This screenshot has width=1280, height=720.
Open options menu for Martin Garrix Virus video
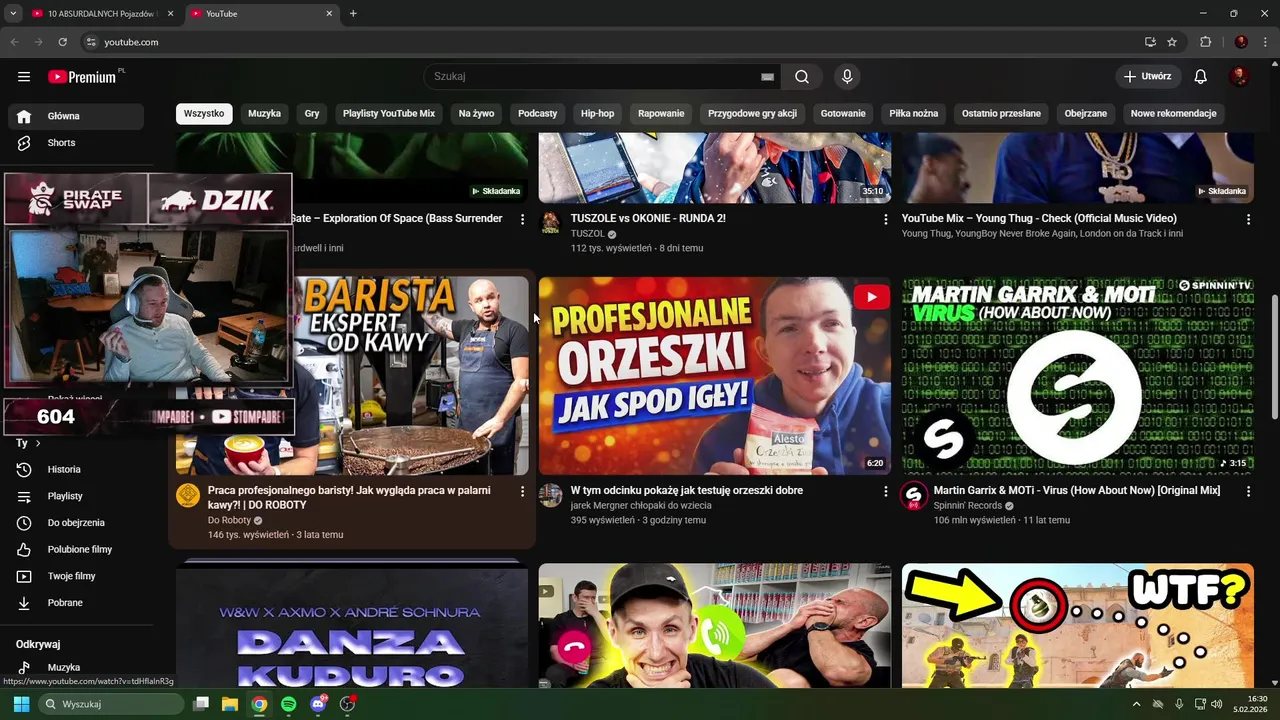click(x=1248, y=491)
